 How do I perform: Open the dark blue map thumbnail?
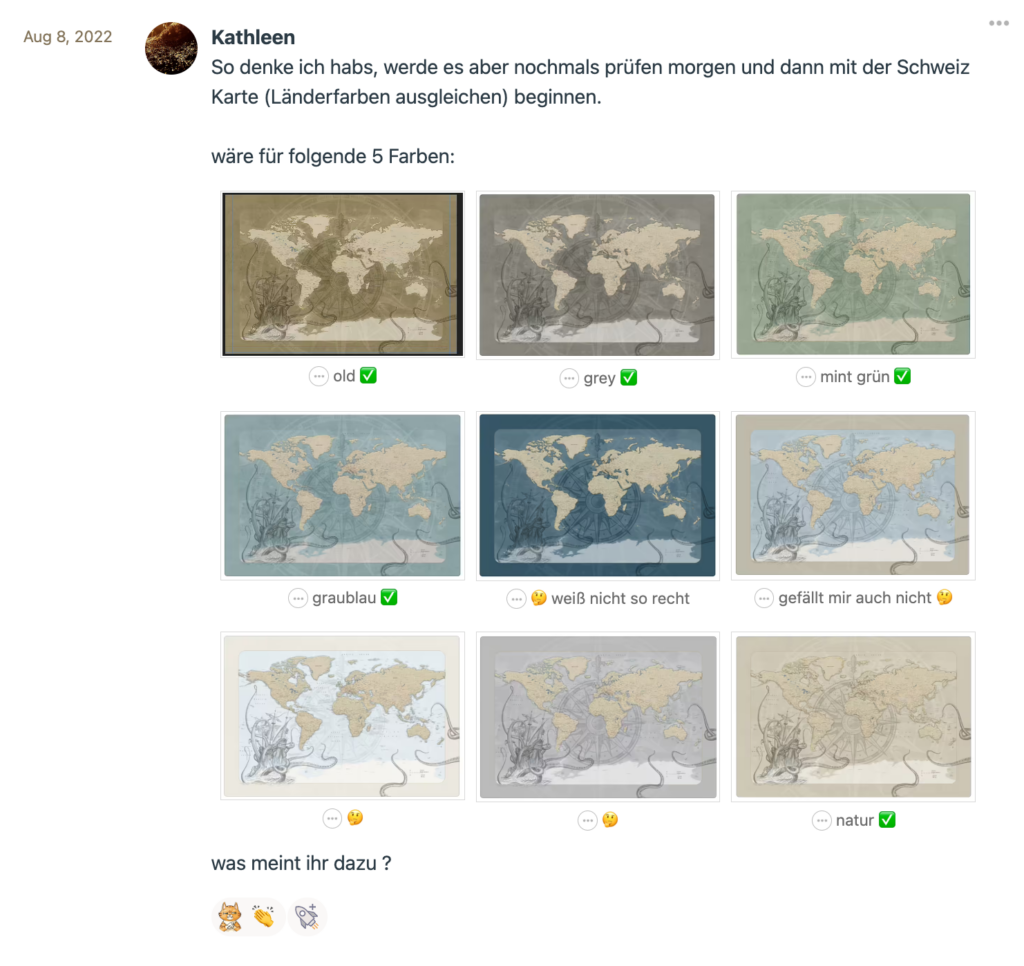(x=598, y=496)
